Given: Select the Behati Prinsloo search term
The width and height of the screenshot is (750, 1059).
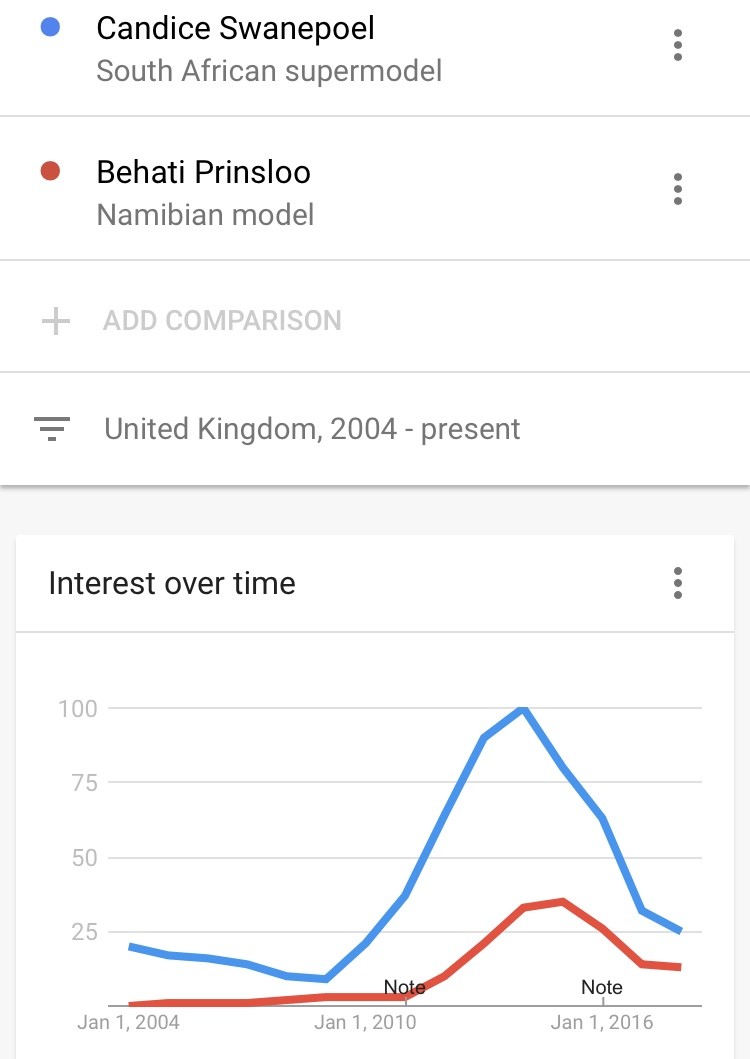Looking at the screenshot, I should (x=203, y=172).
